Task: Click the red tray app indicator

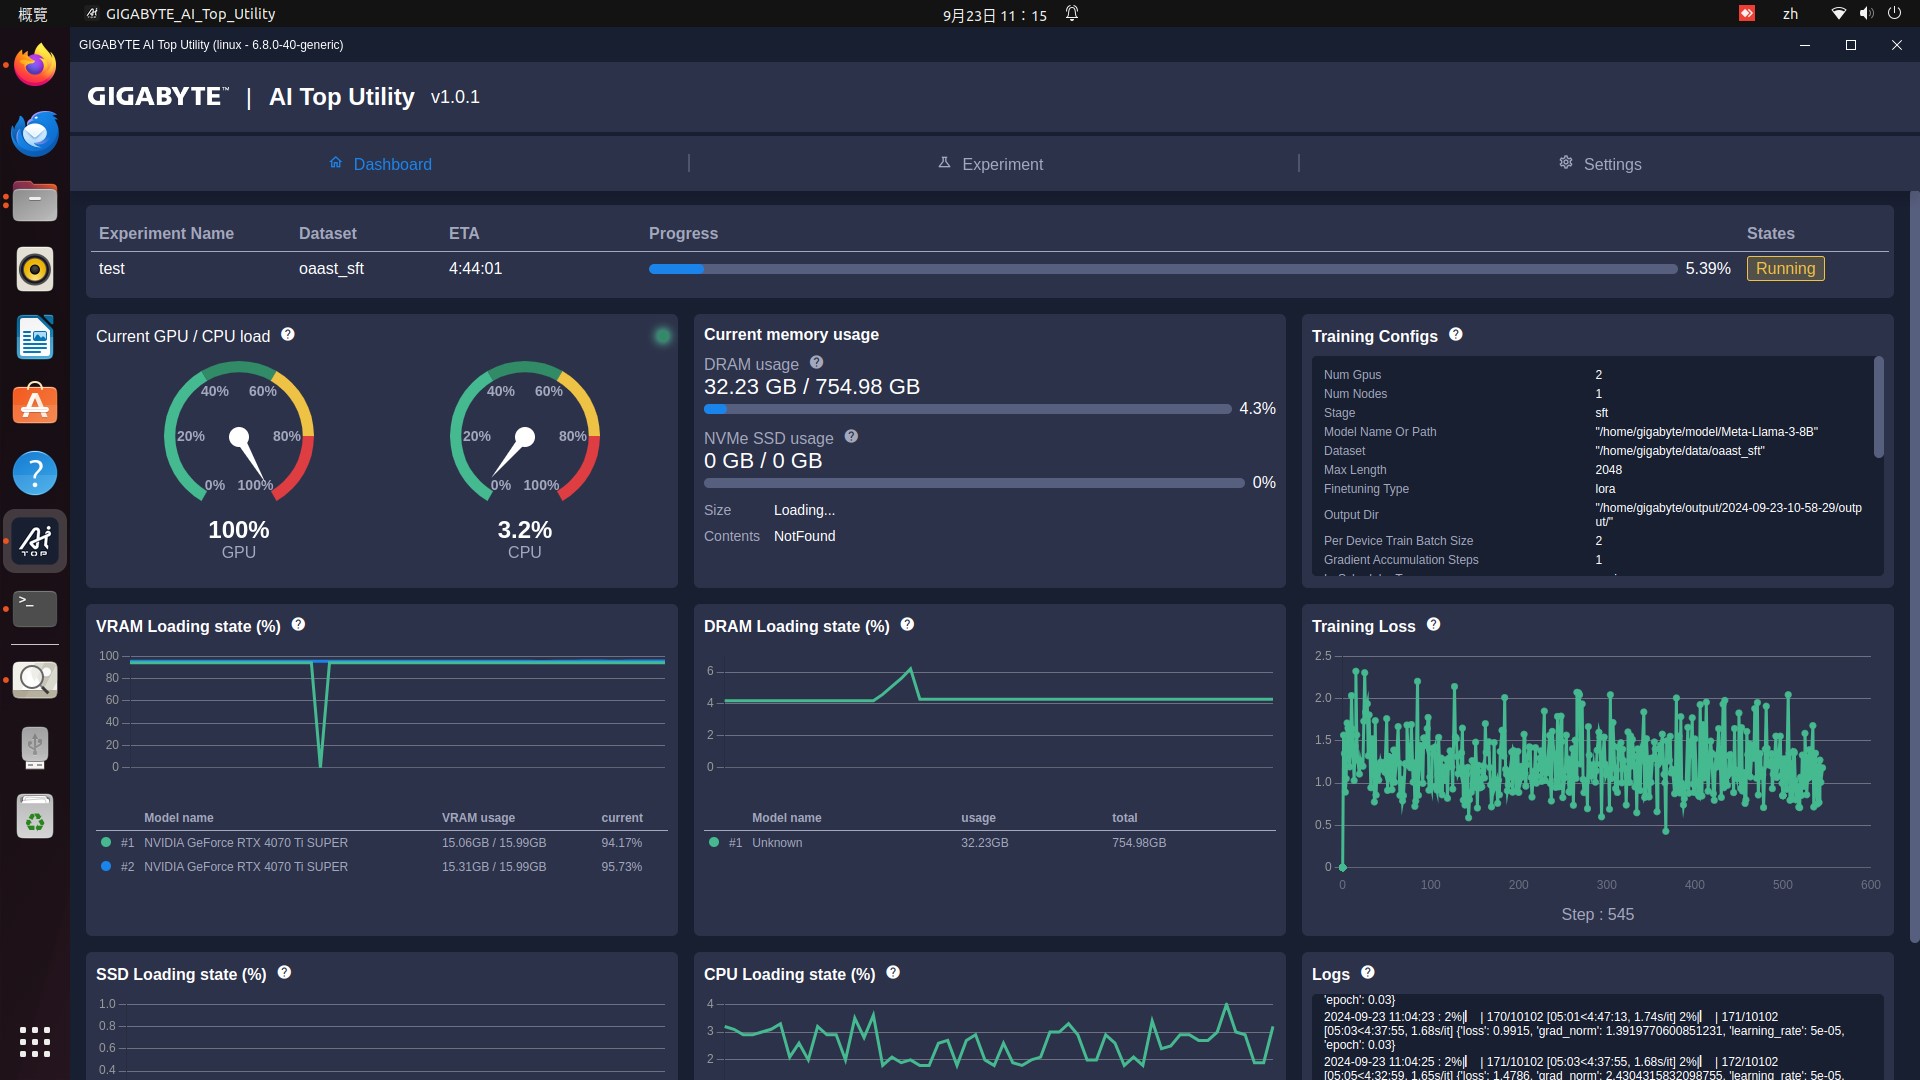Action: click(1747, 14)
